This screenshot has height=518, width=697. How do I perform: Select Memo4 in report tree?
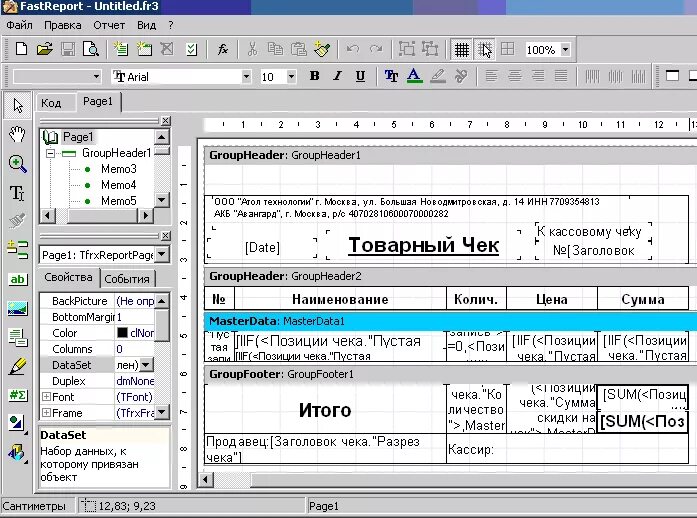(x=118, y=185)
